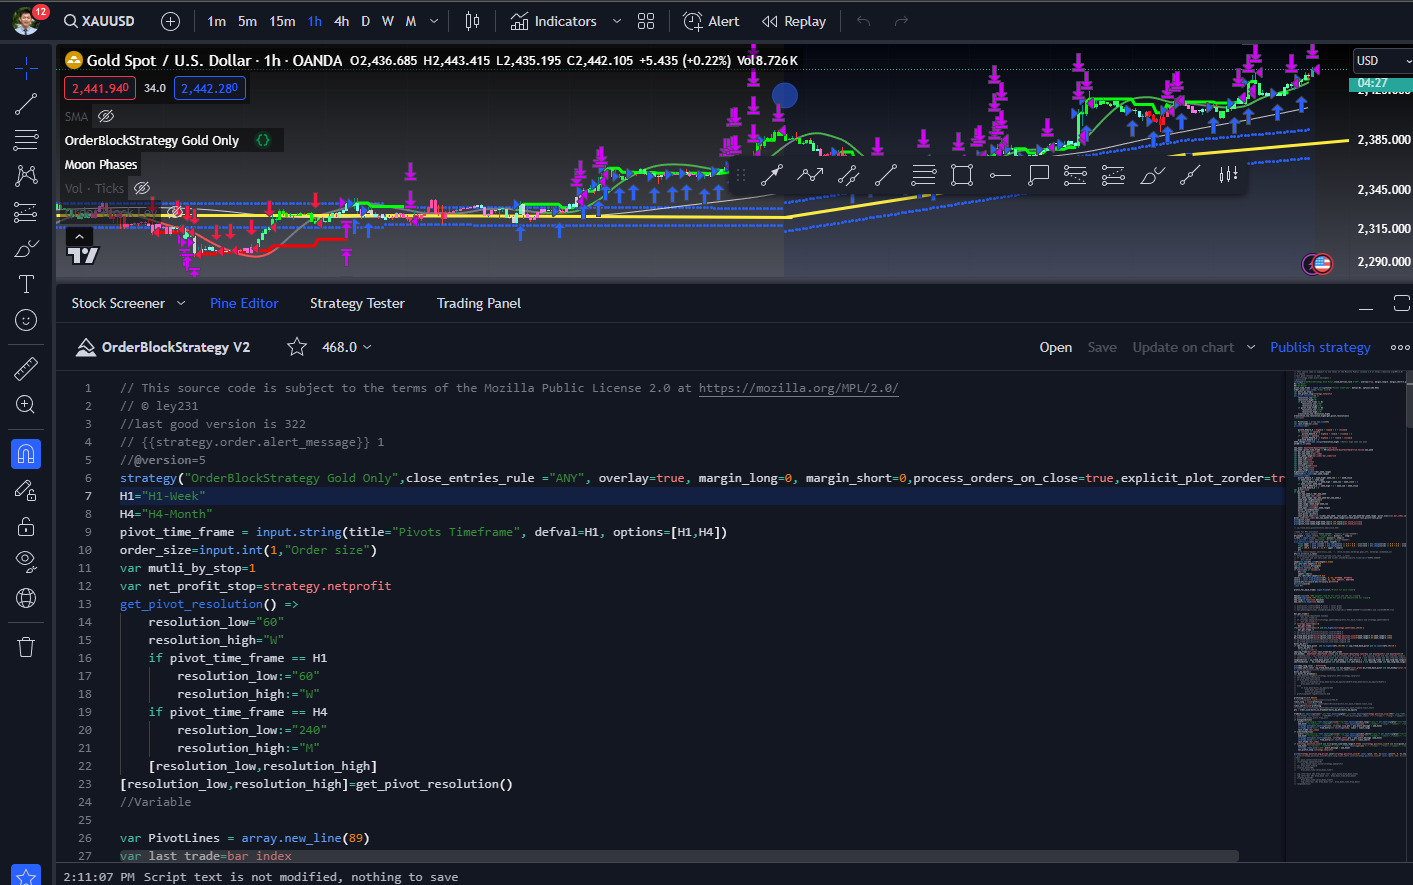Viewport: 1413px width, 885px height.
Task: Expand the timeframe interval dropdown arrow
Action: coord(434,21)
